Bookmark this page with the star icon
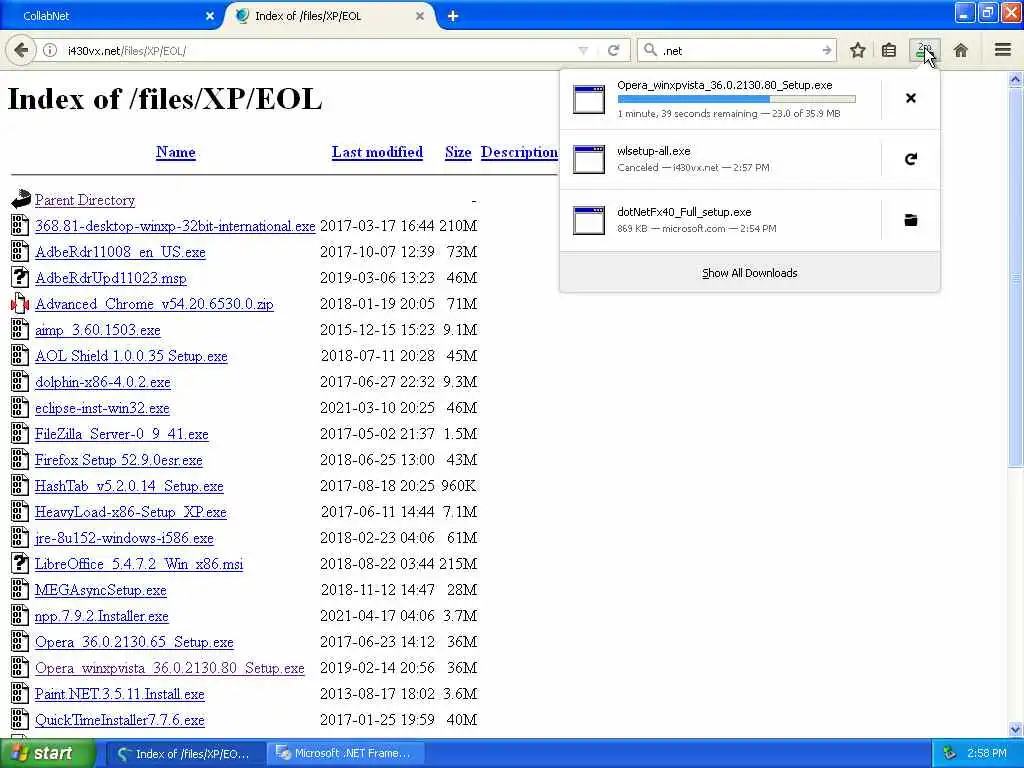Image resolution: width=1024 pixels, height=768 pixels. tap(857, 50)
